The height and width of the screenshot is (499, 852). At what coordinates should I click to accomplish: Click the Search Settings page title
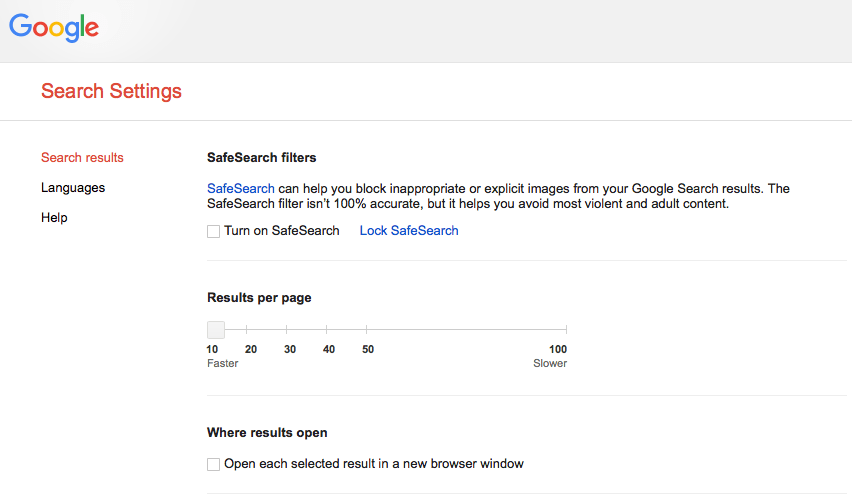[111, 91]
